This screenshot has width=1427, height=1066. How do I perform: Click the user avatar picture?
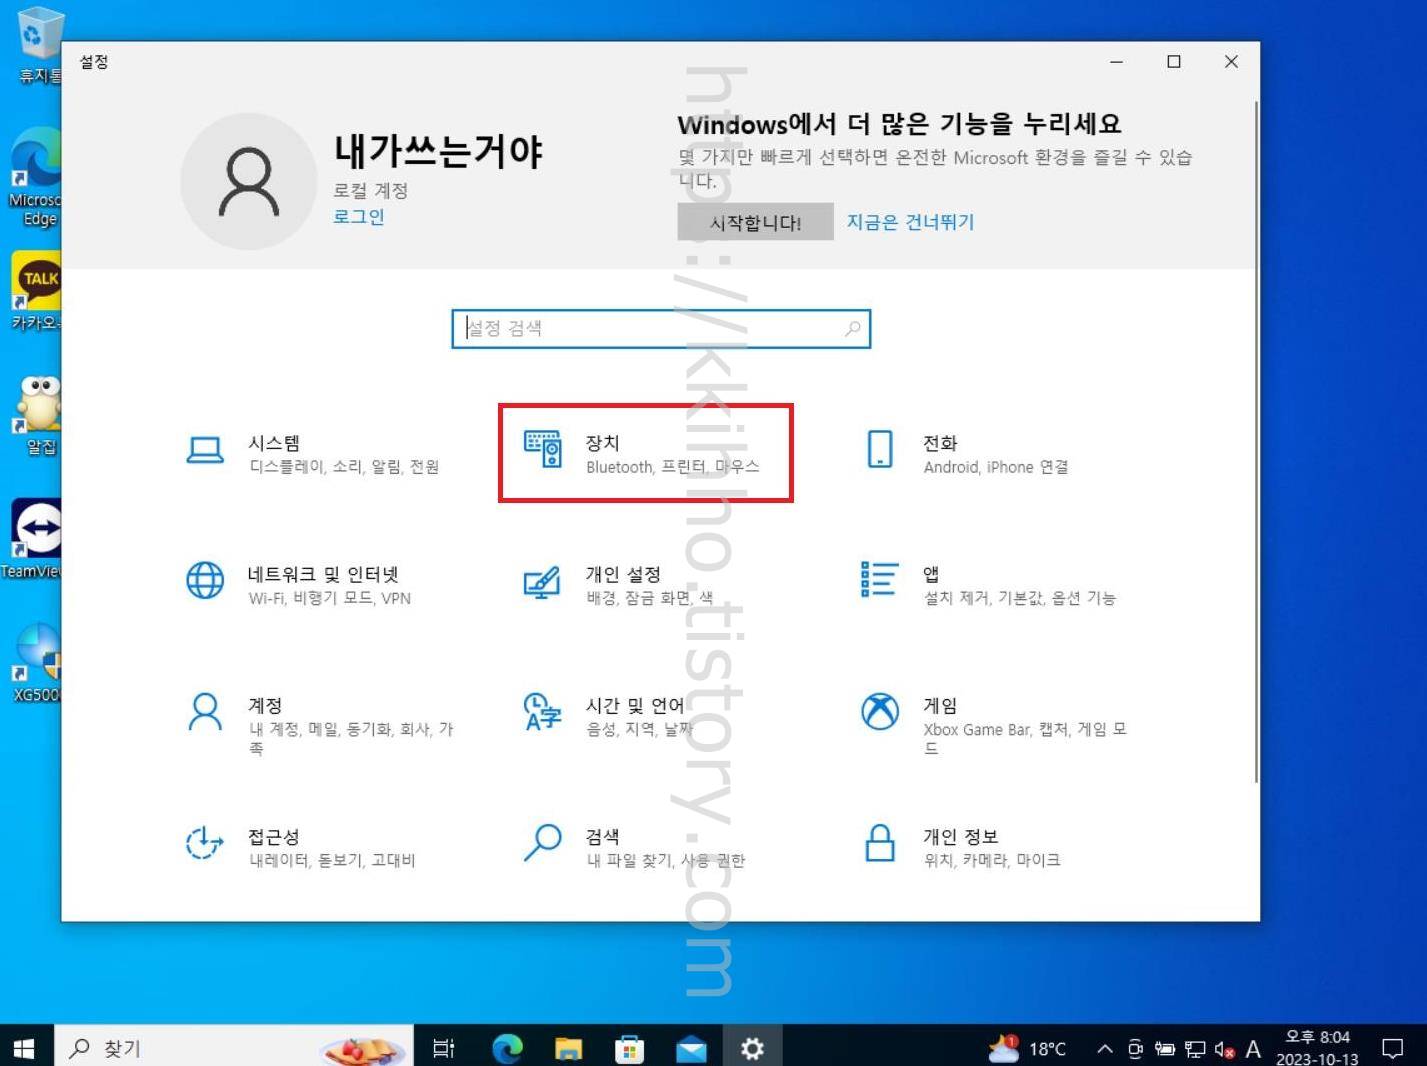coord(249,181)
